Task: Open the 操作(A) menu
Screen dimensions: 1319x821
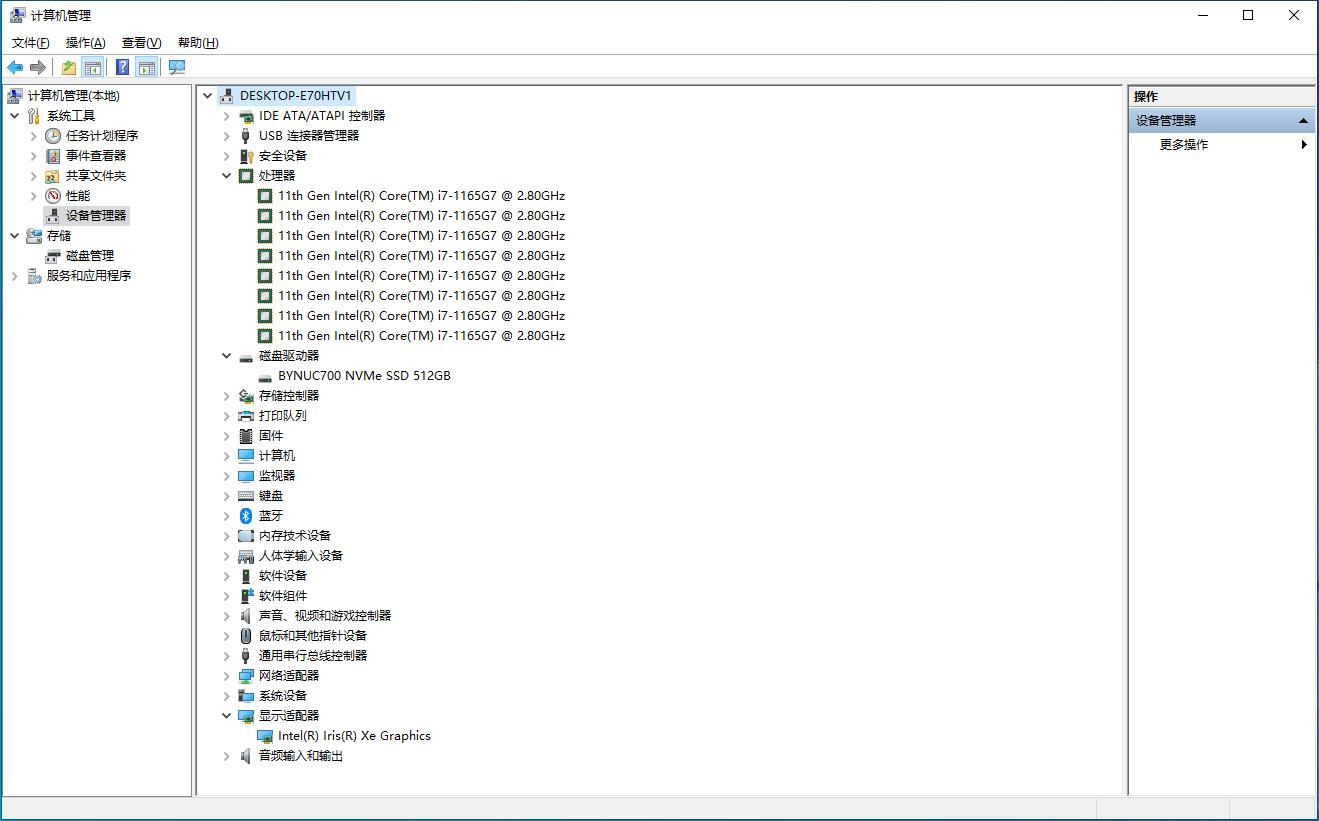Action: tap(85, 42)
